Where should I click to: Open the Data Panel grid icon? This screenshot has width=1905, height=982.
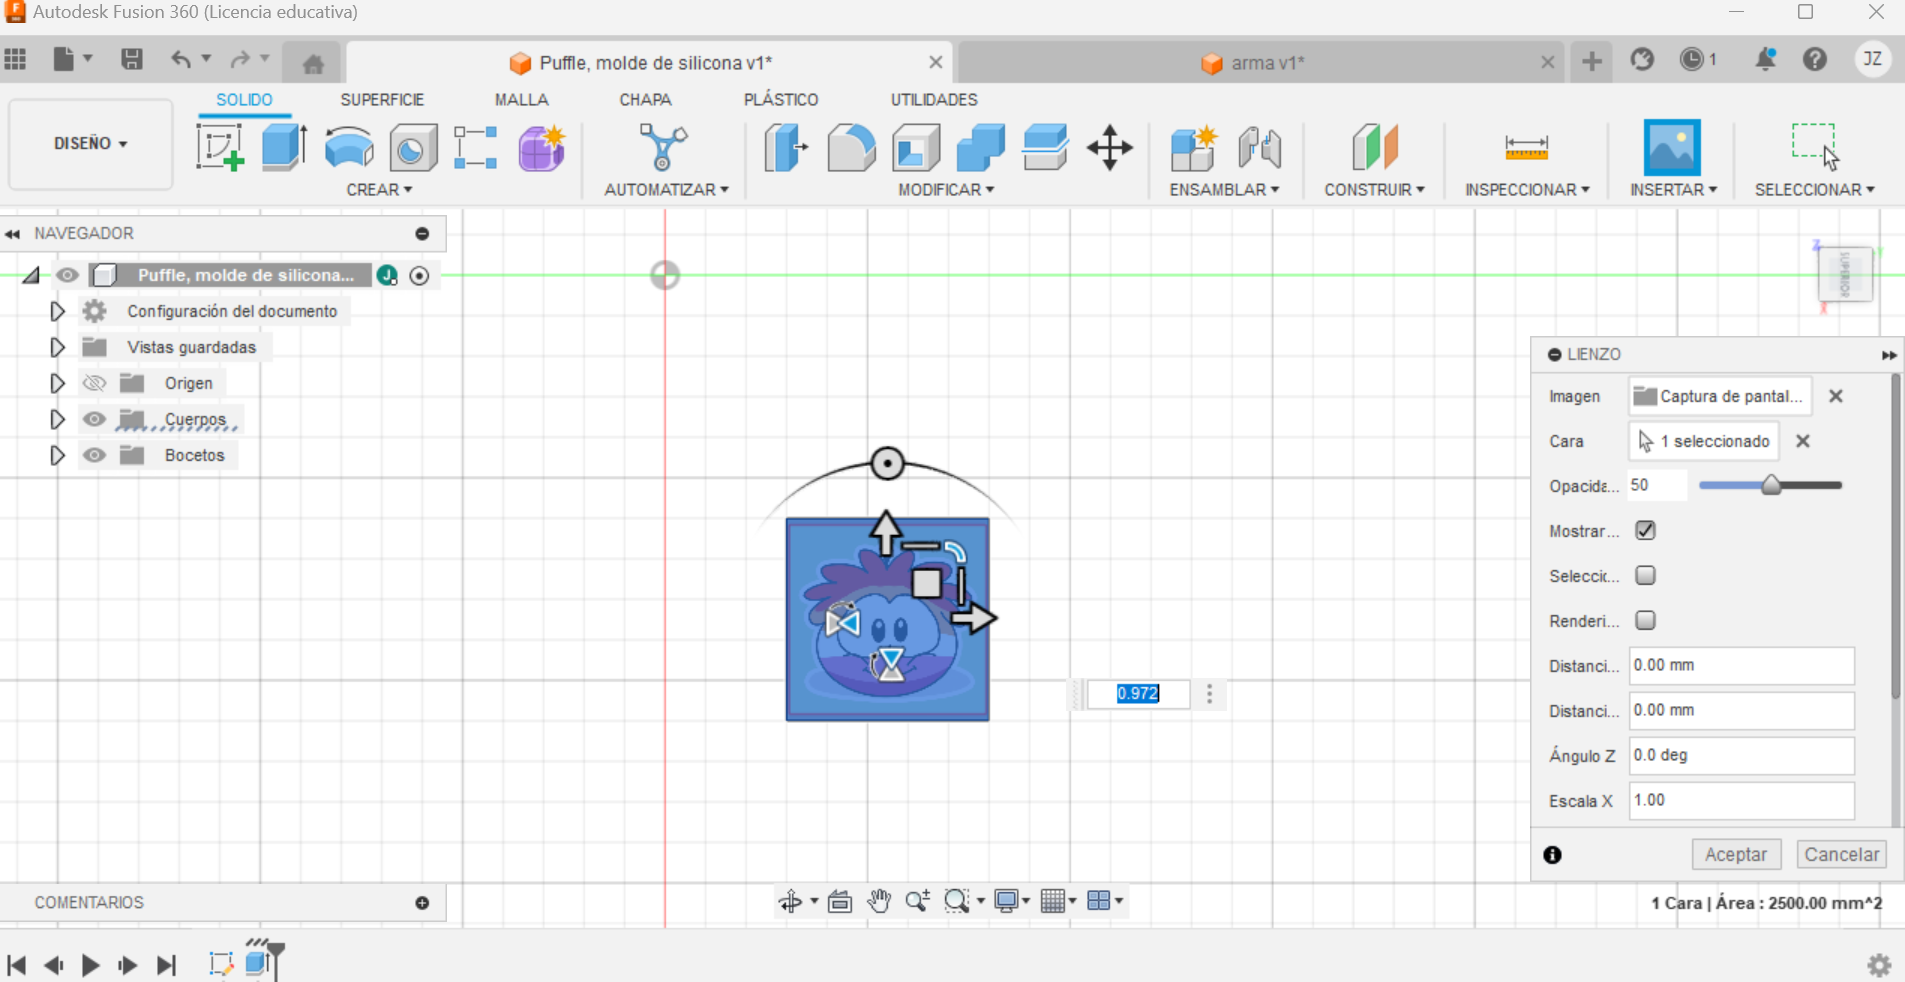pos(15,59)
